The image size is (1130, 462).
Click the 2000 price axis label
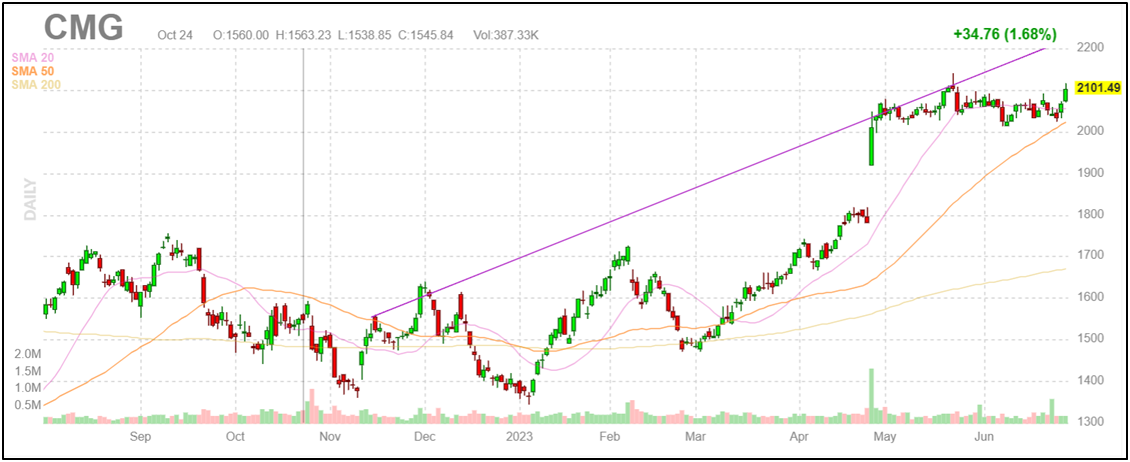click(x=1090, y=131)
